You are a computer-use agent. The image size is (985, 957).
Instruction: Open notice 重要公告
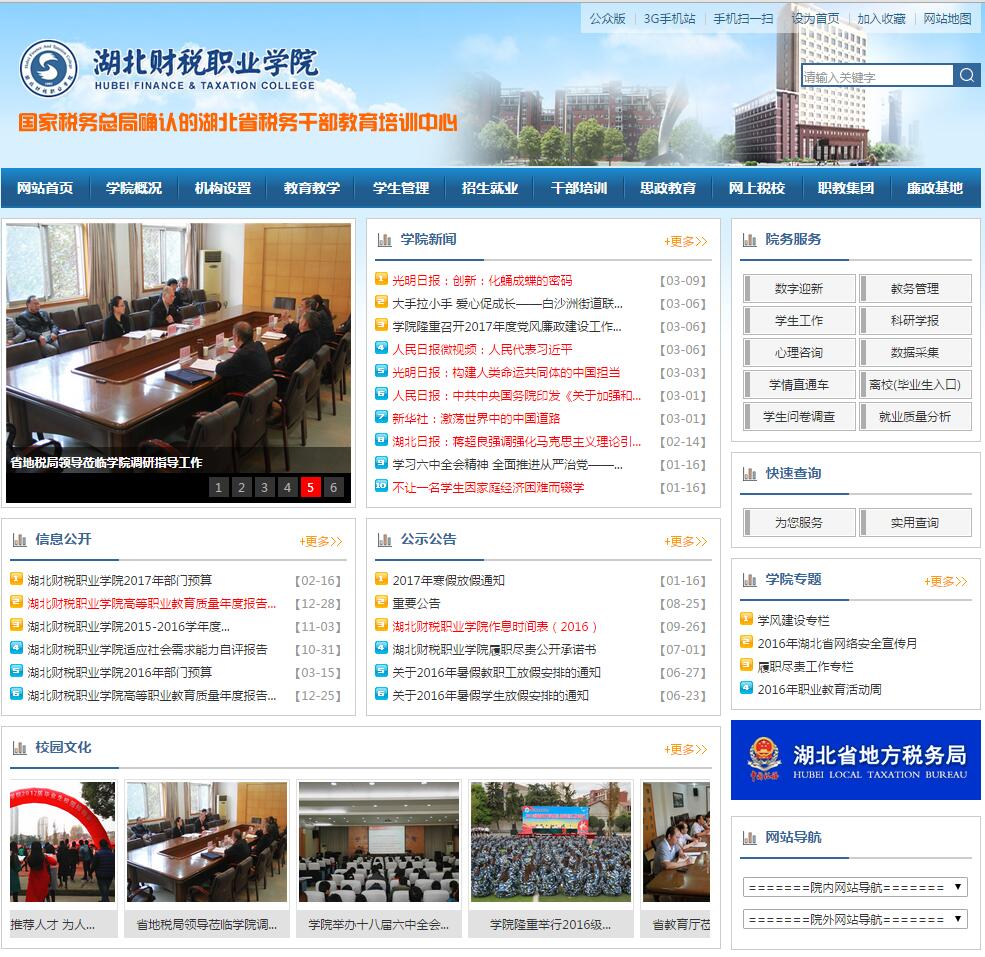click(x=416, y=604)
